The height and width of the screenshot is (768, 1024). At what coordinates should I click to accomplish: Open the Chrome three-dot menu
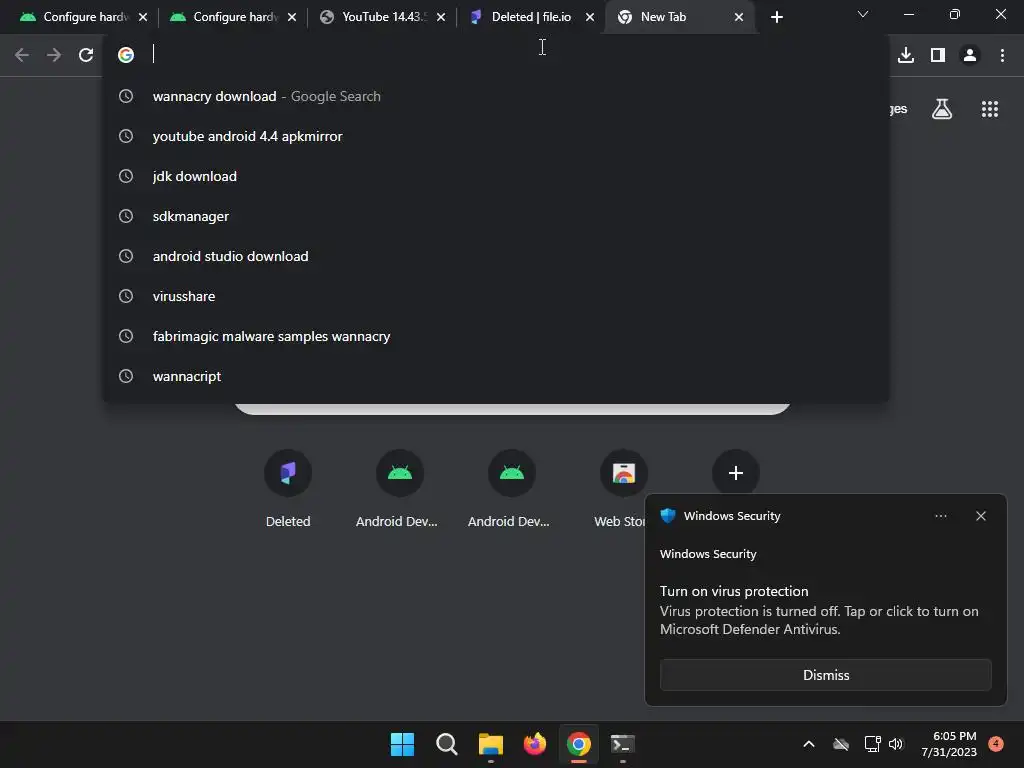(1002, 55)
